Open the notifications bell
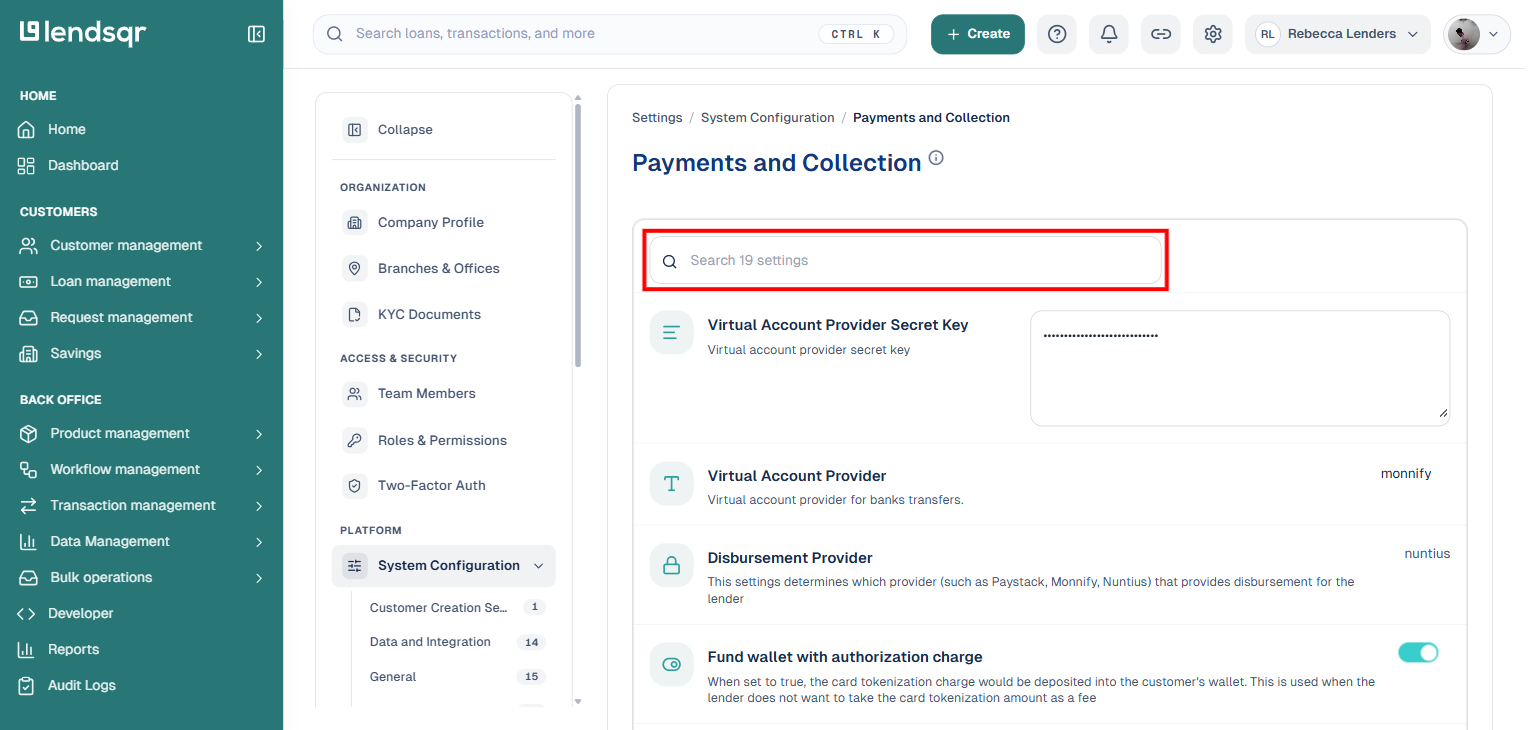The height and width of the screenshot is (730, 1535). point(1109,34)
